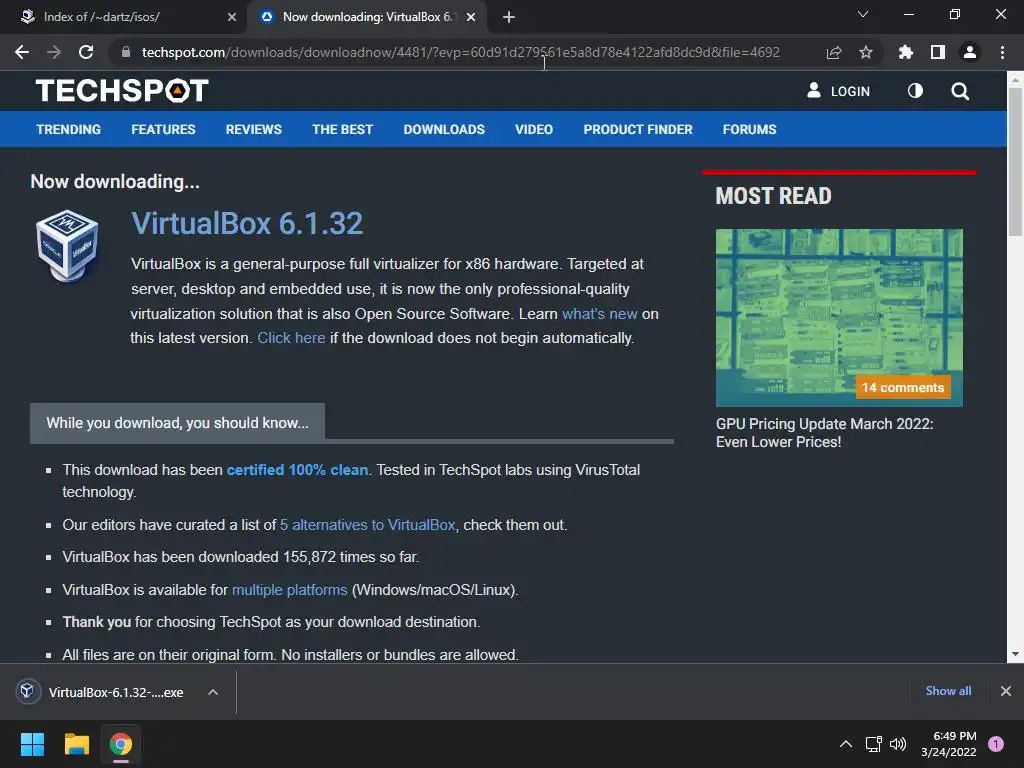Open the certified 100% clean link
1024x768 pixels.
[x=297, y=470]
